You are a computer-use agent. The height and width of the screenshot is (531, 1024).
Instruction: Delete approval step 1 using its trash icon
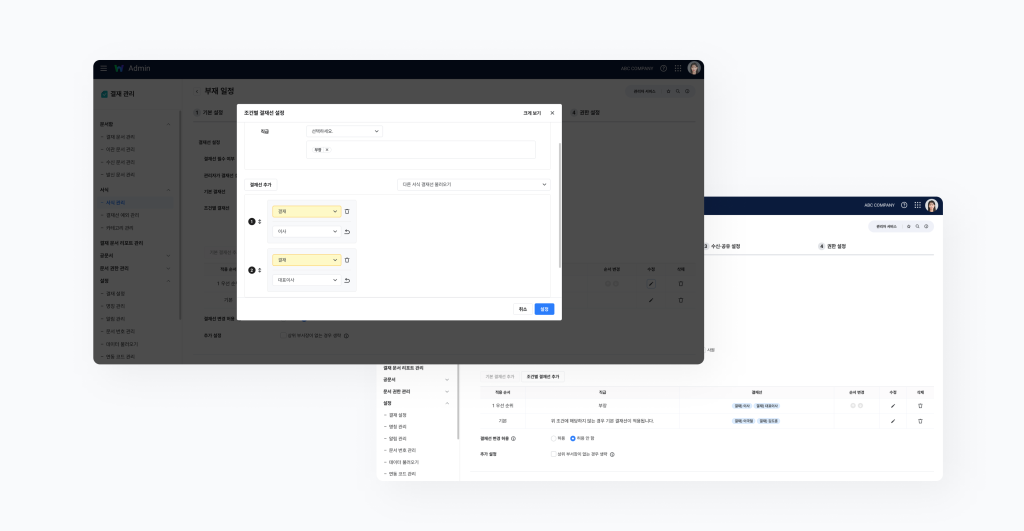click(347, 212)
